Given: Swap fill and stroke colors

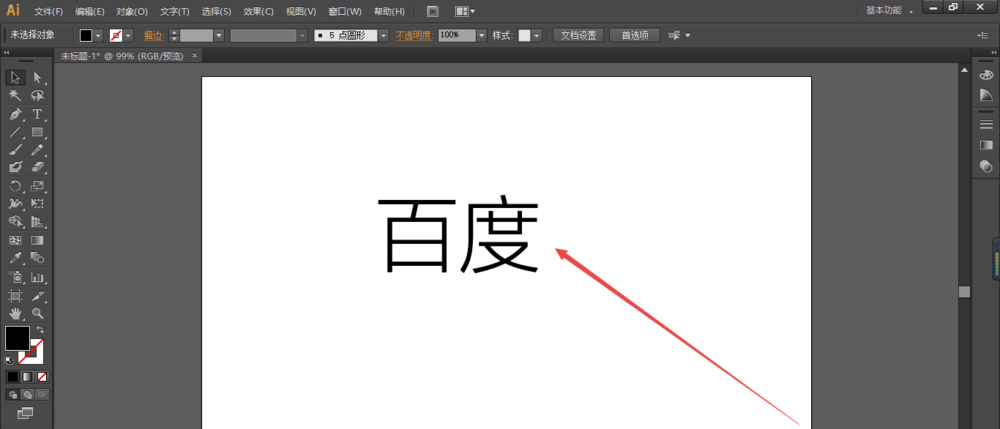Looking at the screenshot, I should 40,330.
